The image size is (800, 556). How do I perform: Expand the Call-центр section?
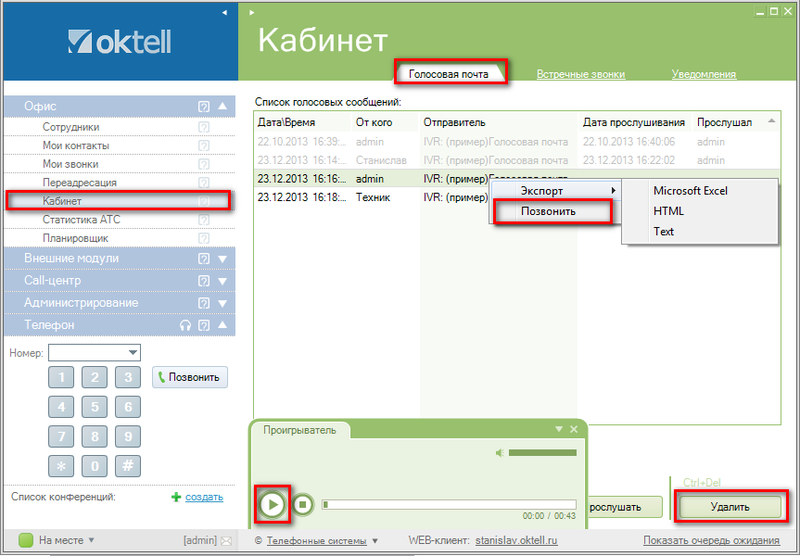pos(222,281)
